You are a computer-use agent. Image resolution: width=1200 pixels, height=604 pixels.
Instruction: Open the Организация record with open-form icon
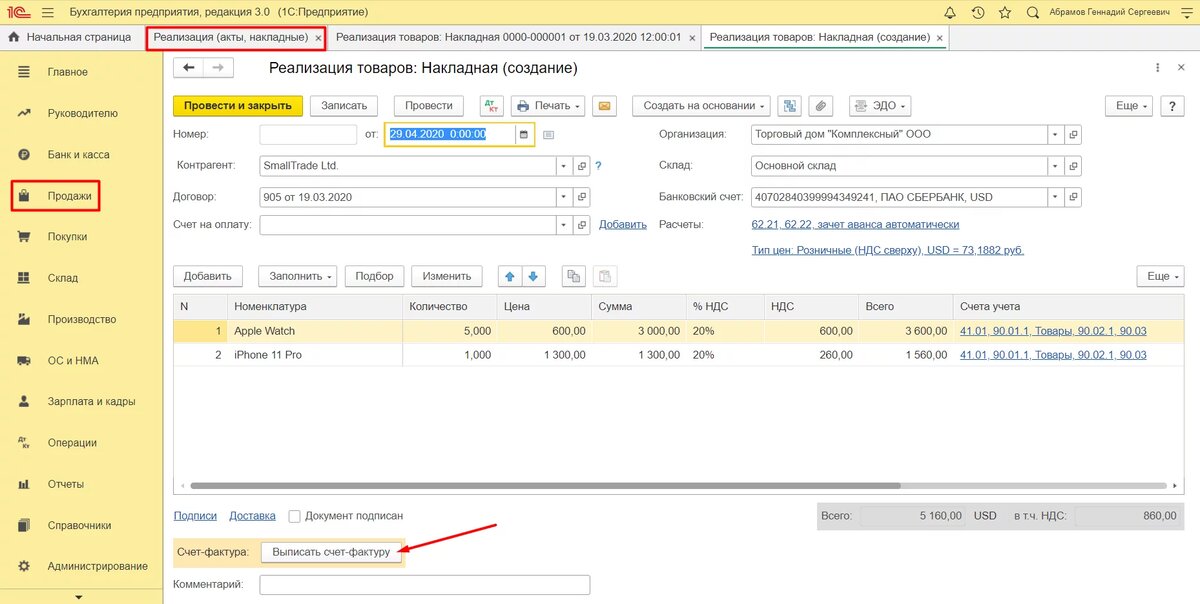coord(1073,134)
